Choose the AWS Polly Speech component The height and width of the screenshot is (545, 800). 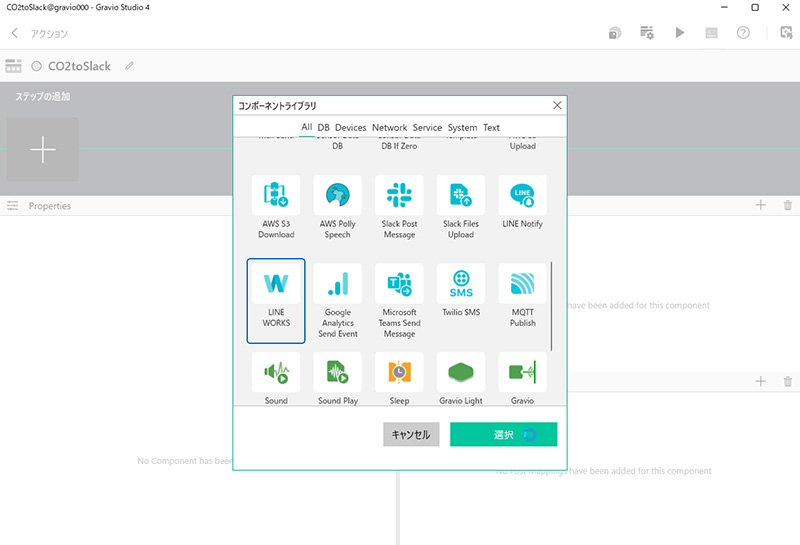[337, 208]
